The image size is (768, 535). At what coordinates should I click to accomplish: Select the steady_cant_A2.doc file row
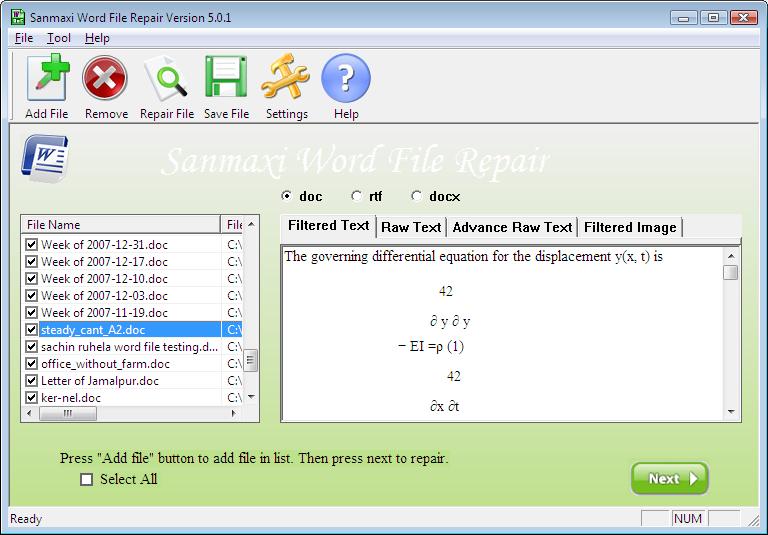click(x=130, y=329)
